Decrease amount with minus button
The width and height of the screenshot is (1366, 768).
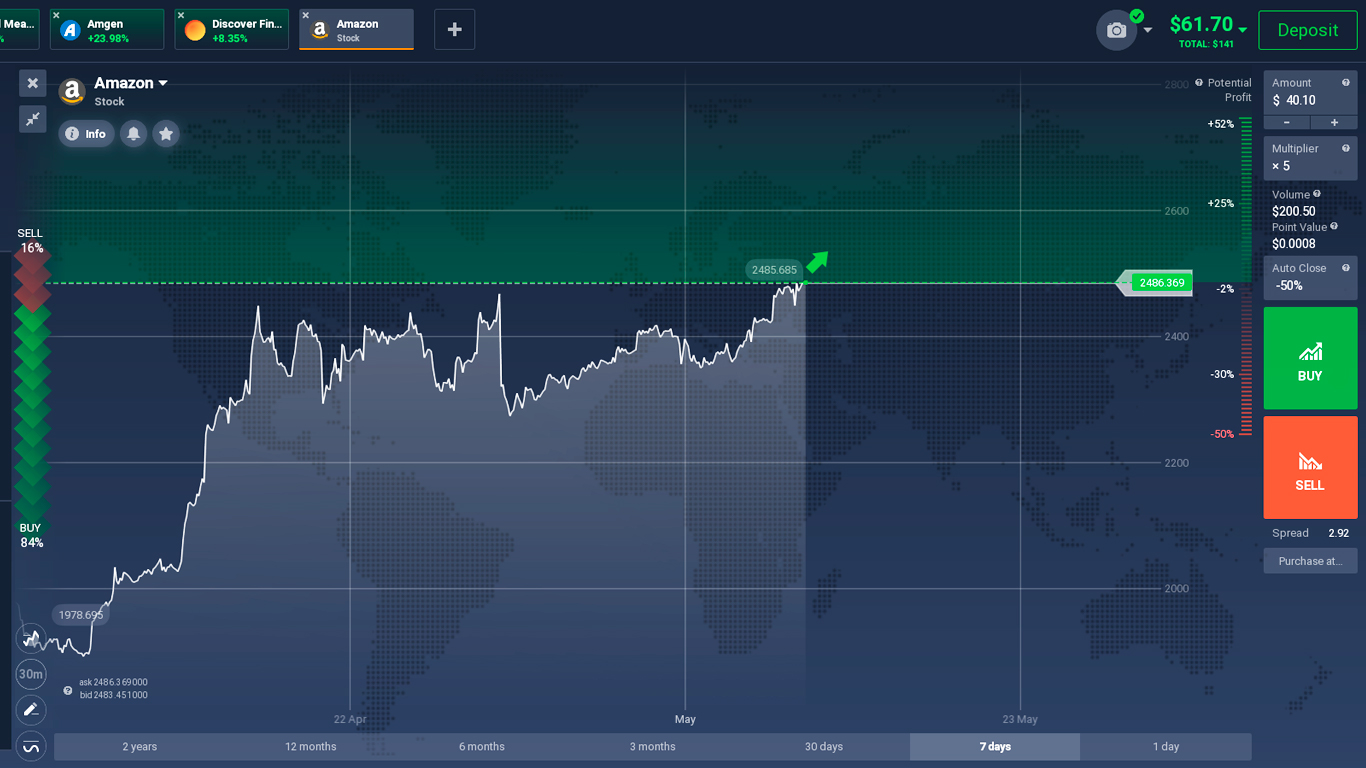click(x=1287, y=122)
